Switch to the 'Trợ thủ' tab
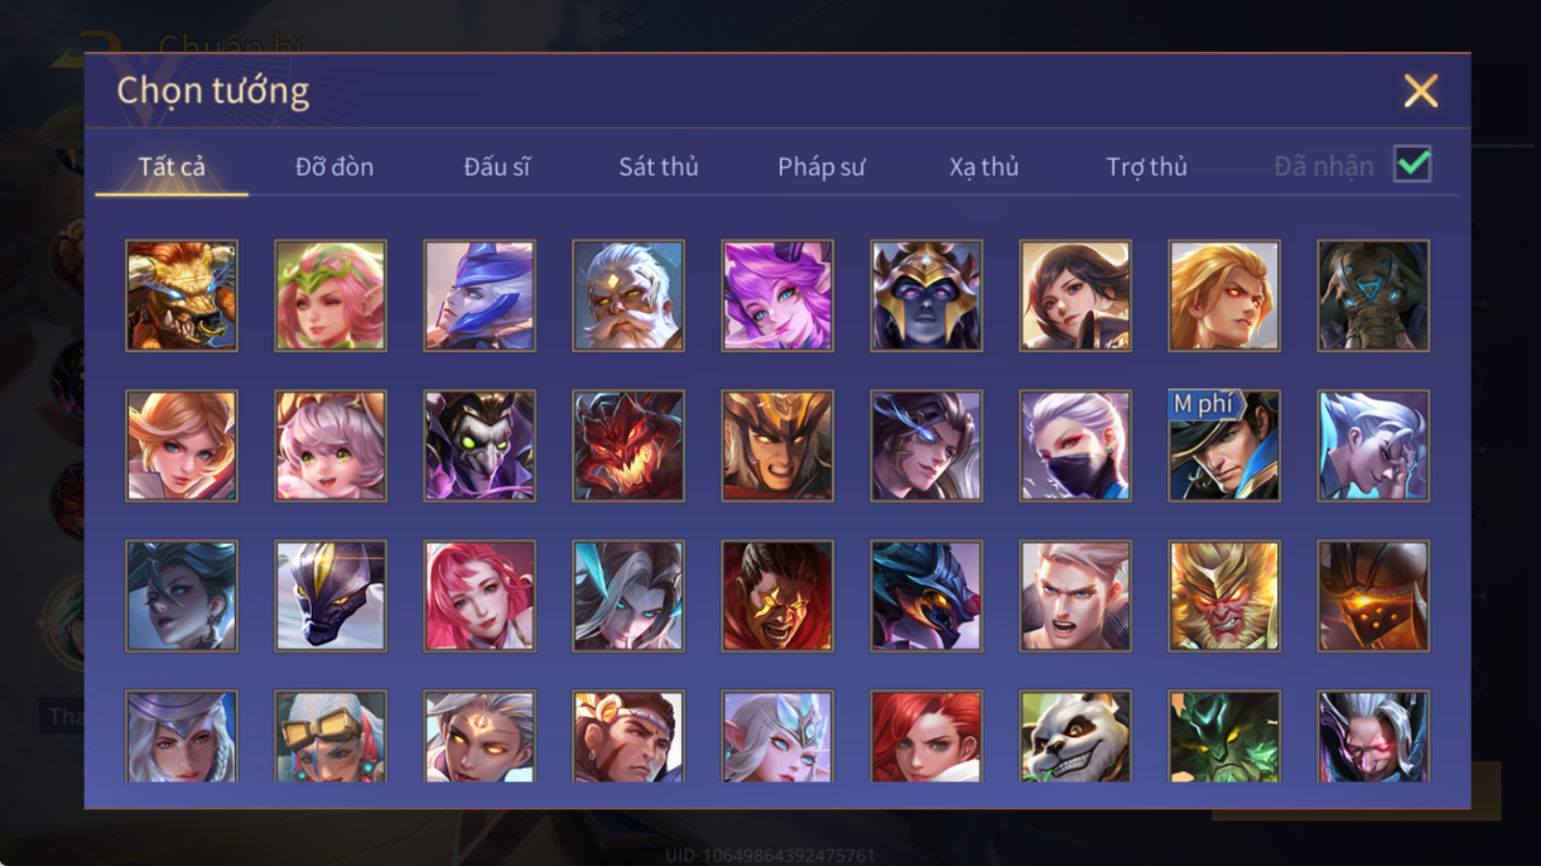Image resolution: width=1541 pixels, height=866 pixels. [1146, 166]
